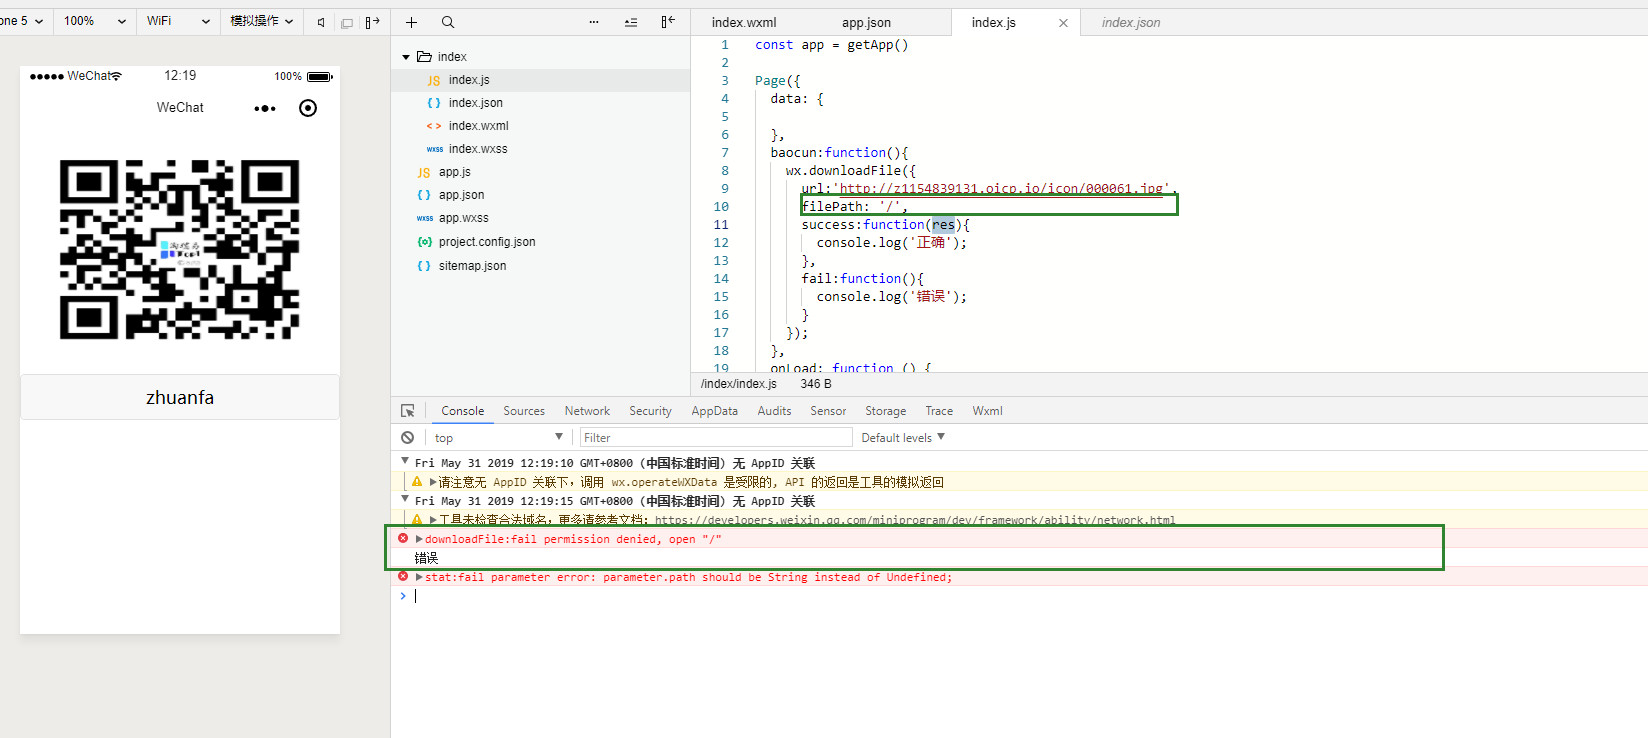1648x738 pixels.
Task: Open the developers.weixin.qq.com network doc link
Action: (x=915, y=520)
